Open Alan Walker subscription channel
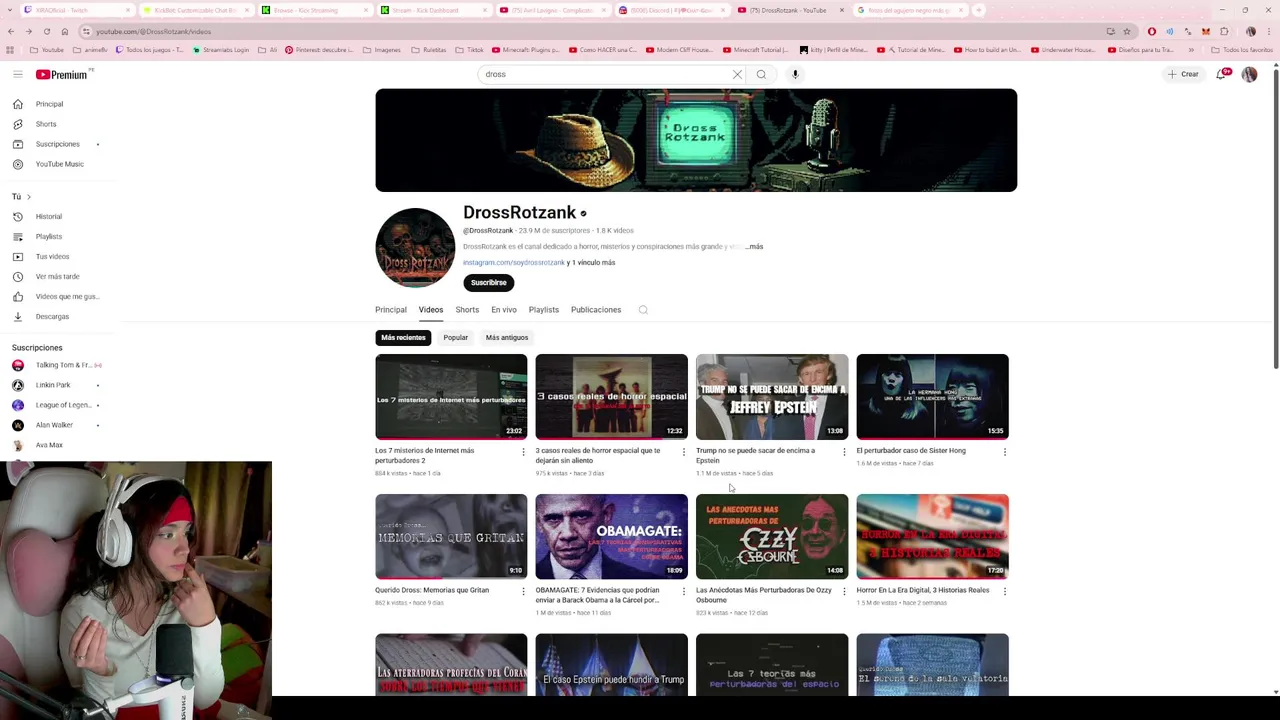This screenshot has width=1280, height=720. pyautogui.click(x=54, y=425)
